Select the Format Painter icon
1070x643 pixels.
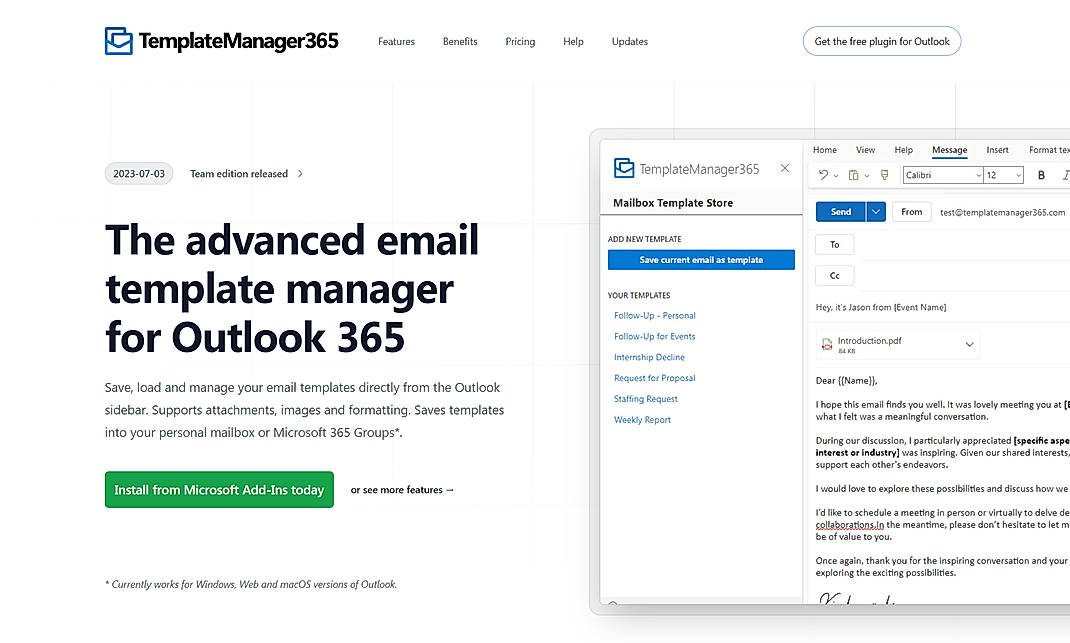tap(884, 175)
